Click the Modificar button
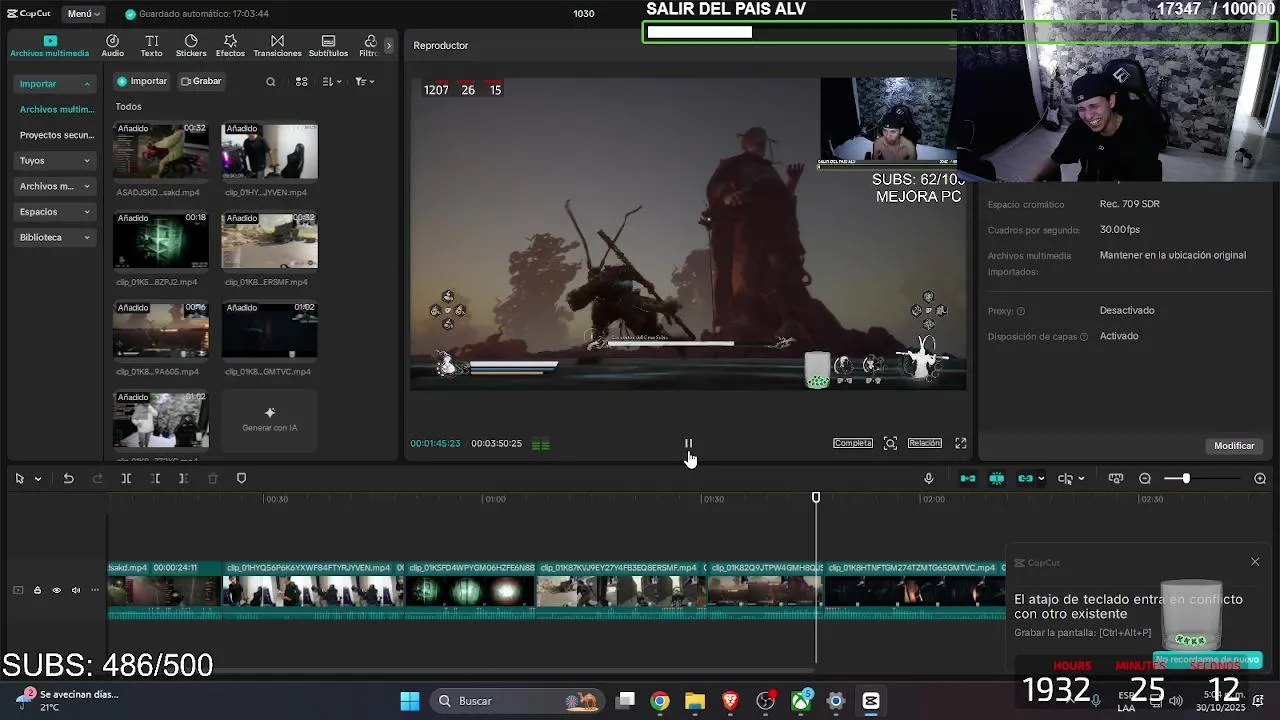This screenshot has height=720, width=1280. pyautogui.click(x=1234, y=446)
